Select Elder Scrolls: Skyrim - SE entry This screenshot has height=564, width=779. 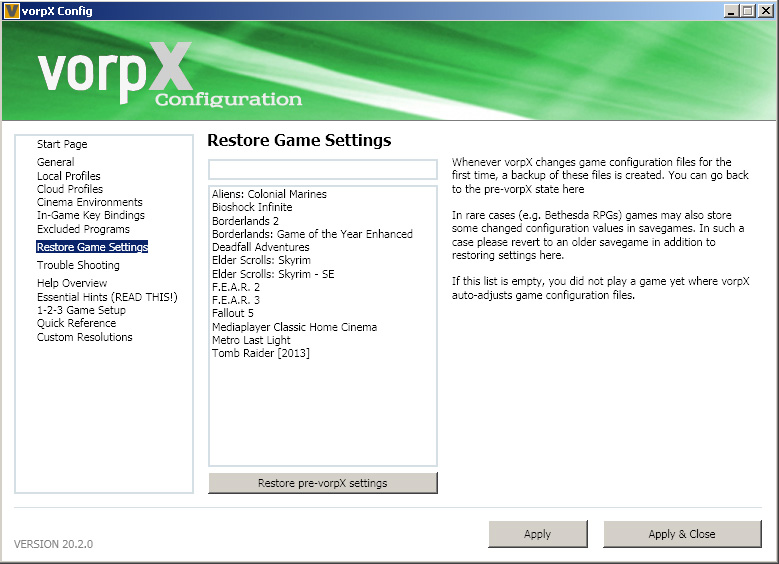click(273, 274)
